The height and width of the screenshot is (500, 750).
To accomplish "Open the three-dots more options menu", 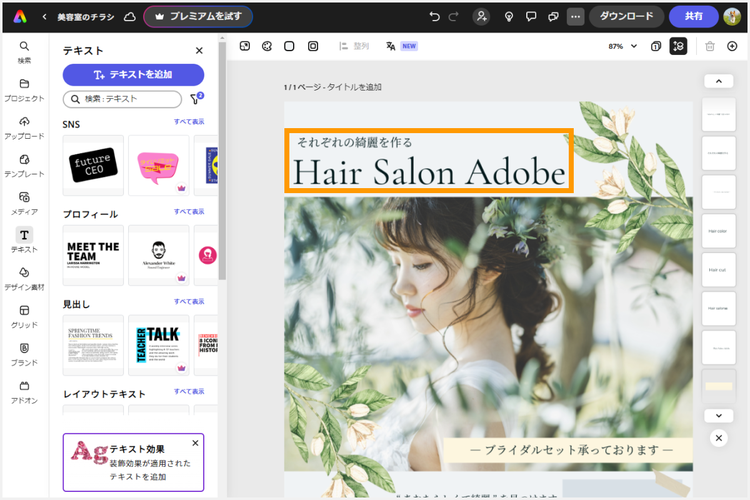I will coord(575,17).
